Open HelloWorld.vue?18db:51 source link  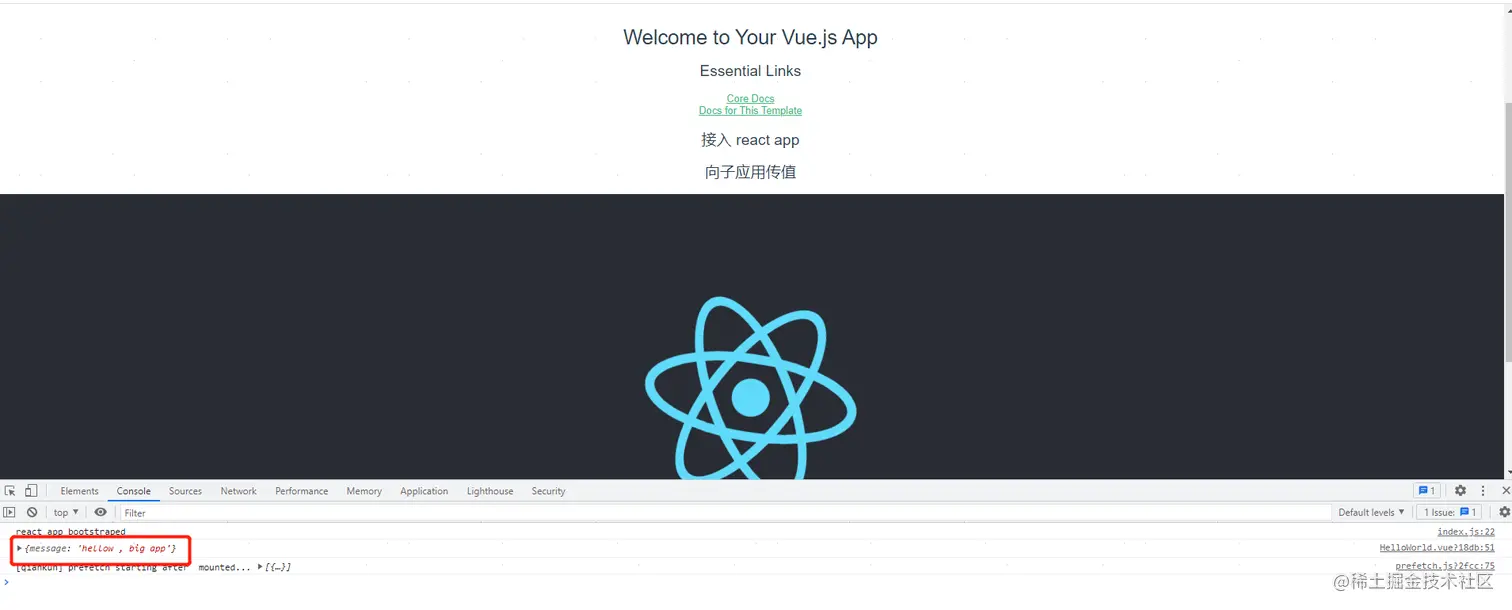click(x=1437, y=548)
